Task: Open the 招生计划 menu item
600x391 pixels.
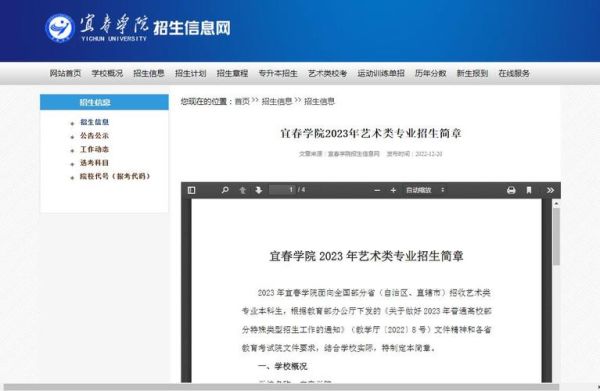Action: pyautogui.click(x=191, y=73)
